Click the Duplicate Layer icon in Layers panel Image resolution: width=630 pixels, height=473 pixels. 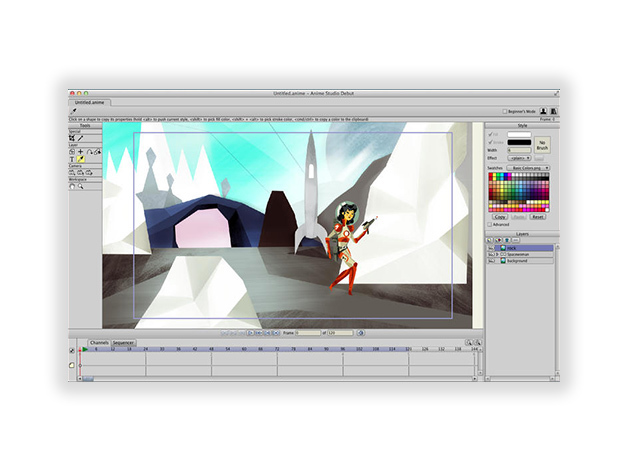click(498, 240)
